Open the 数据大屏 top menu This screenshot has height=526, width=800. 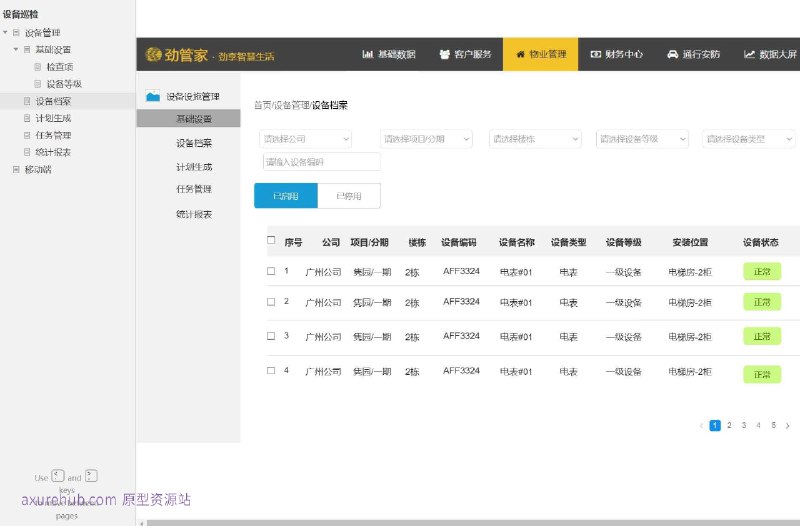(x=770, y=54)
